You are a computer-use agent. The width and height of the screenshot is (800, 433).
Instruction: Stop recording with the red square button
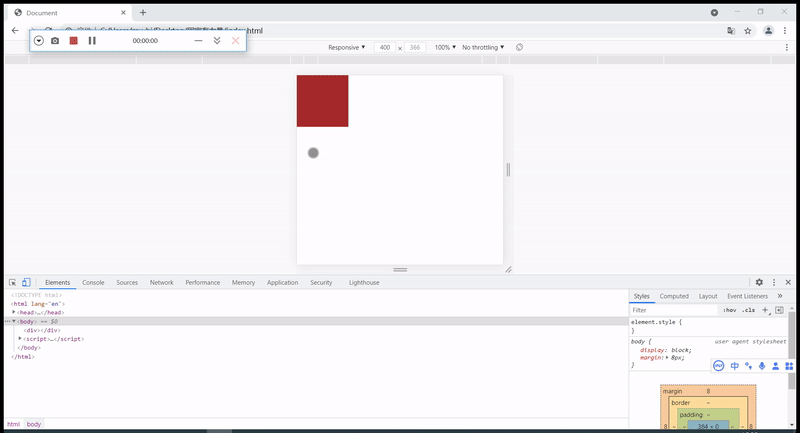point(73,41)
